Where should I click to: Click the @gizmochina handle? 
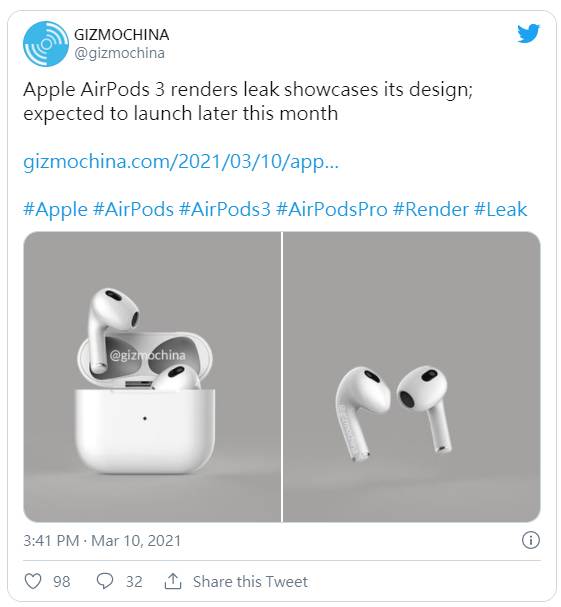120,53
